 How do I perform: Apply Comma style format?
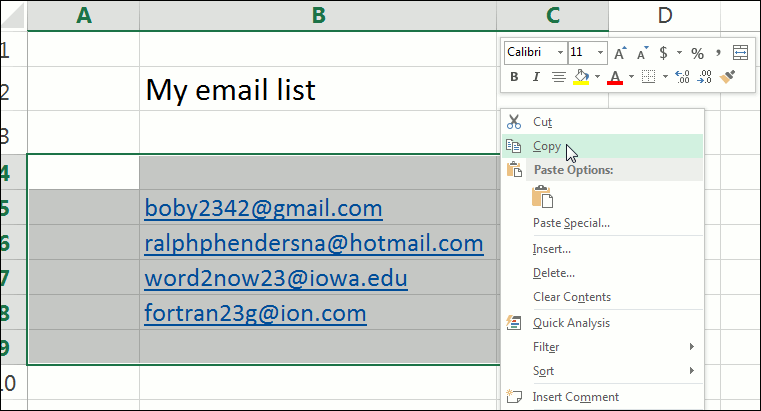(718, 52)
